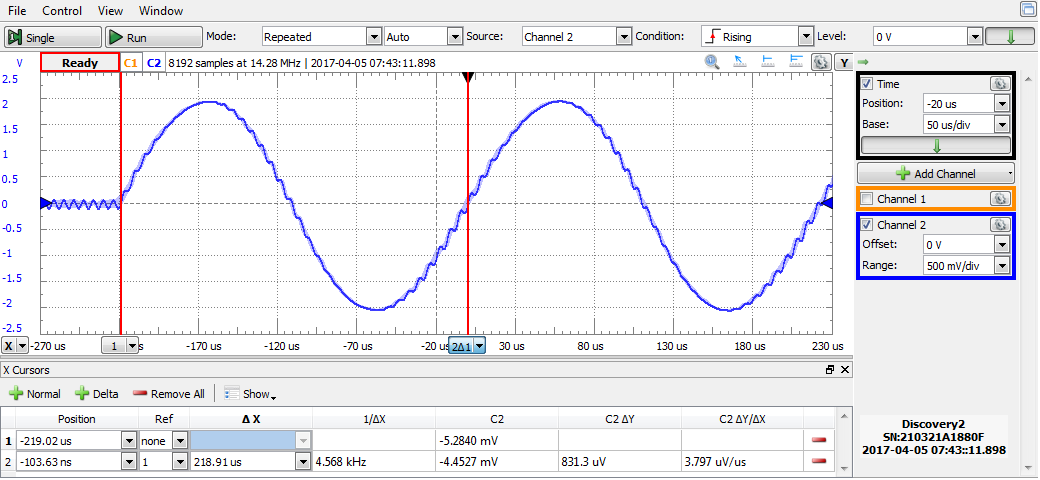Open Channel 2 settings gear
Screen dimensions: 1040x480
[x=1000, y=225]
